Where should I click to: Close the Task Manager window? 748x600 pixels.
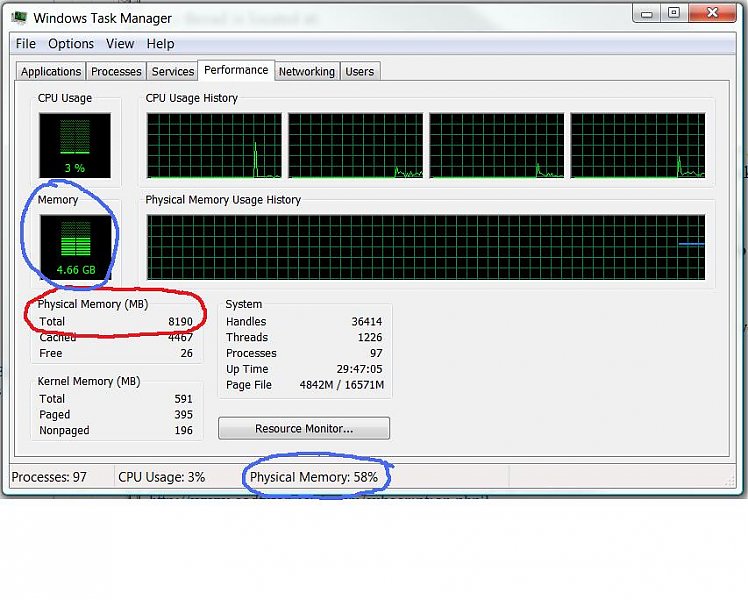pos(712,13)
